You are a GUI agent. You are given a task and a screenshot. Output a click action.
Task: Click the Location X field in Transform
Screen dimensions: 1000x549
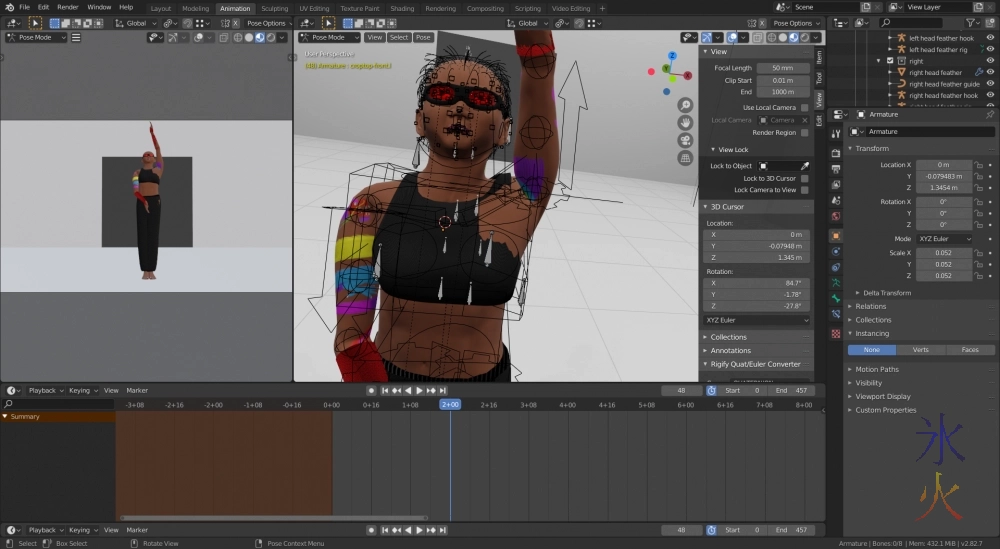point(943,165)
